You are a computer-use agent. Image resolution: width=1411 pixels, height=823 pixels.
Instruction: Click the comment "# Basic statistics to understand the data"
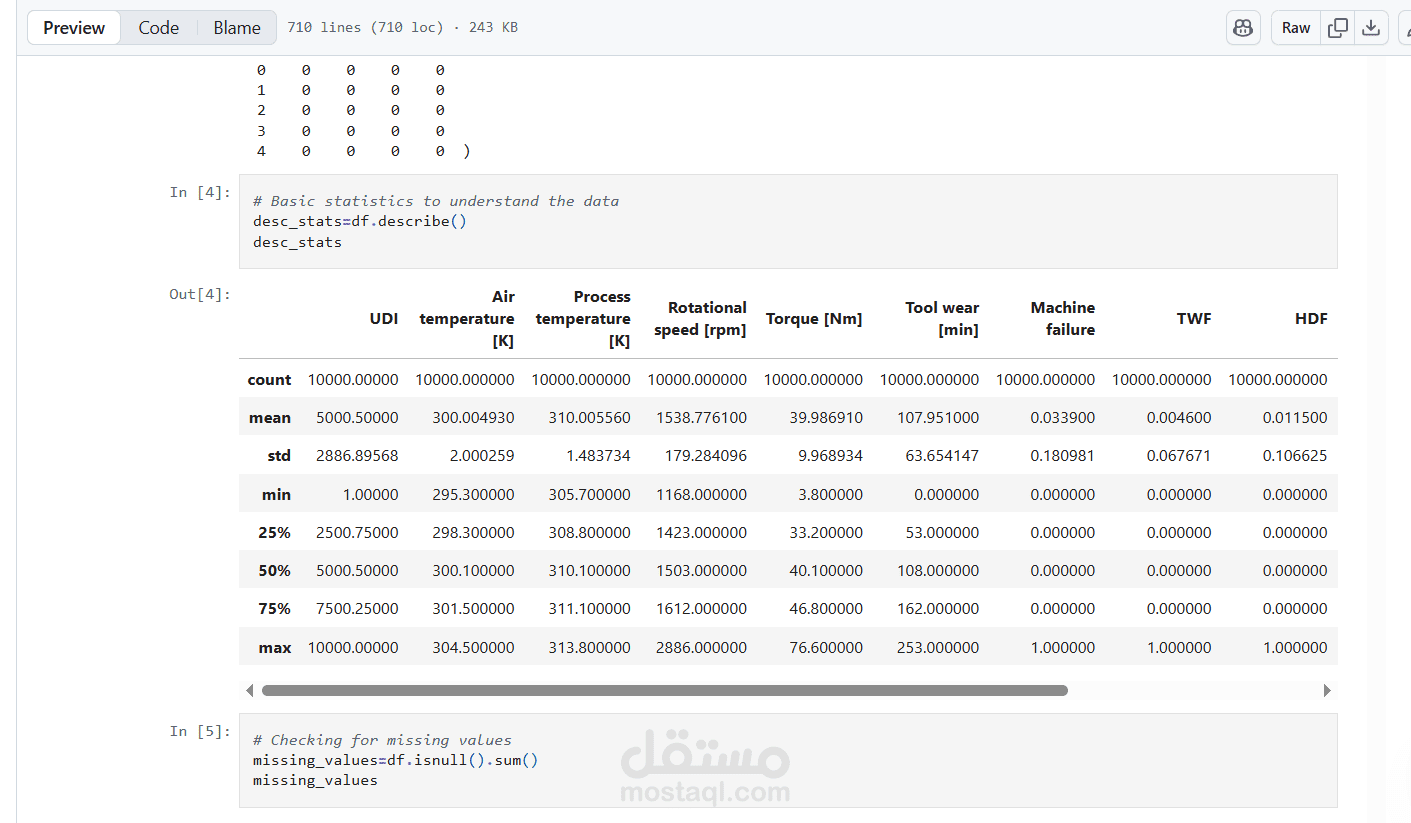pyautogui.click(x=436, y=201)
